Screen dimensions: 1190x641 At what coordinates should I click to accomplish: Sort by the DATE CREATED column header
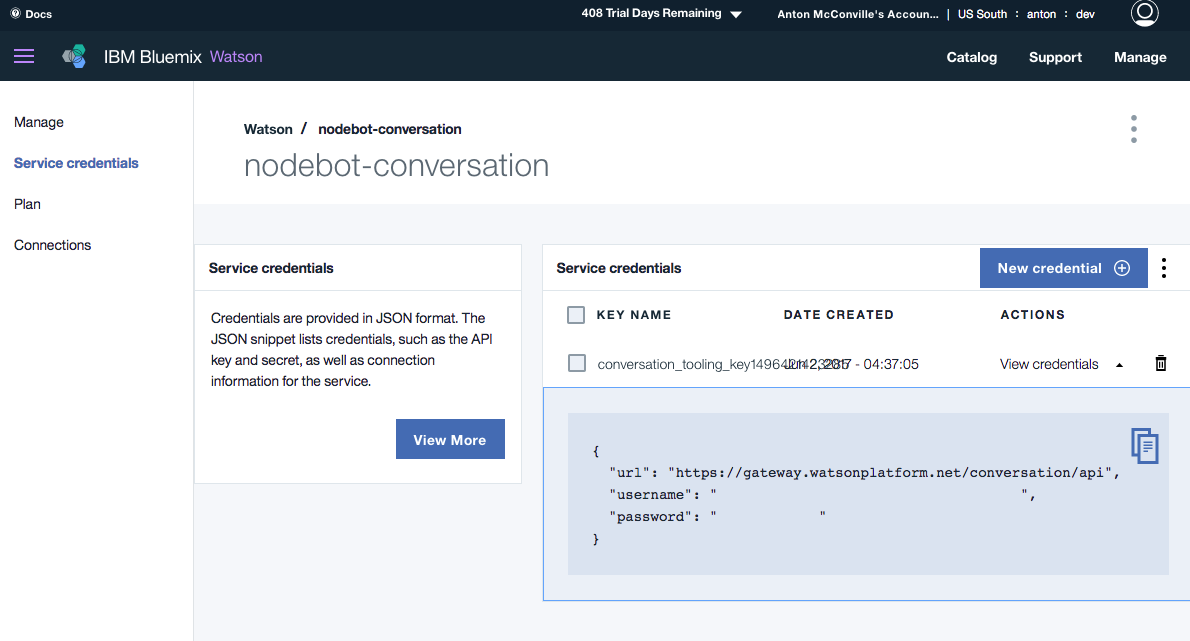click(x=839, y=315)
